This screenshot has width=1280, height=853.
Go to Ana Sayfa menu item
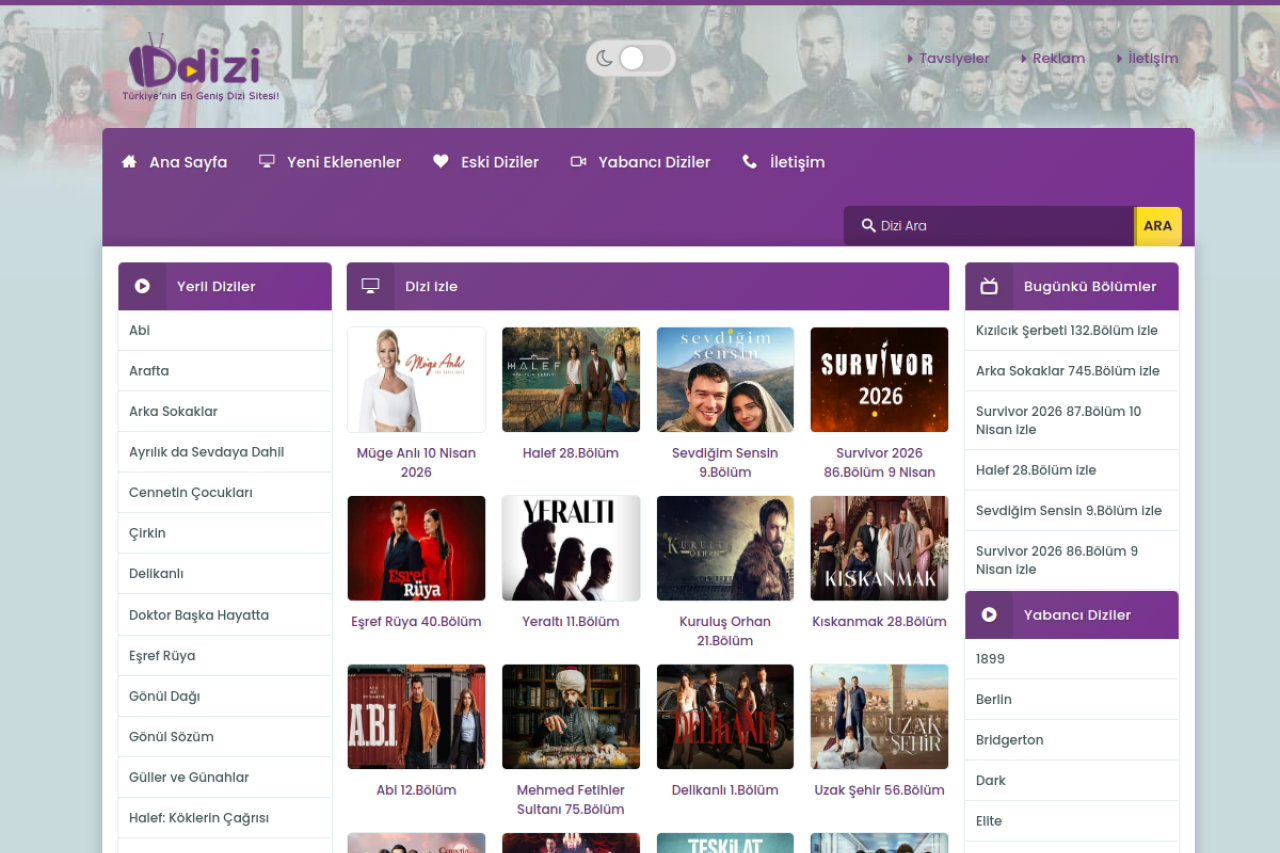click(188, 162)
